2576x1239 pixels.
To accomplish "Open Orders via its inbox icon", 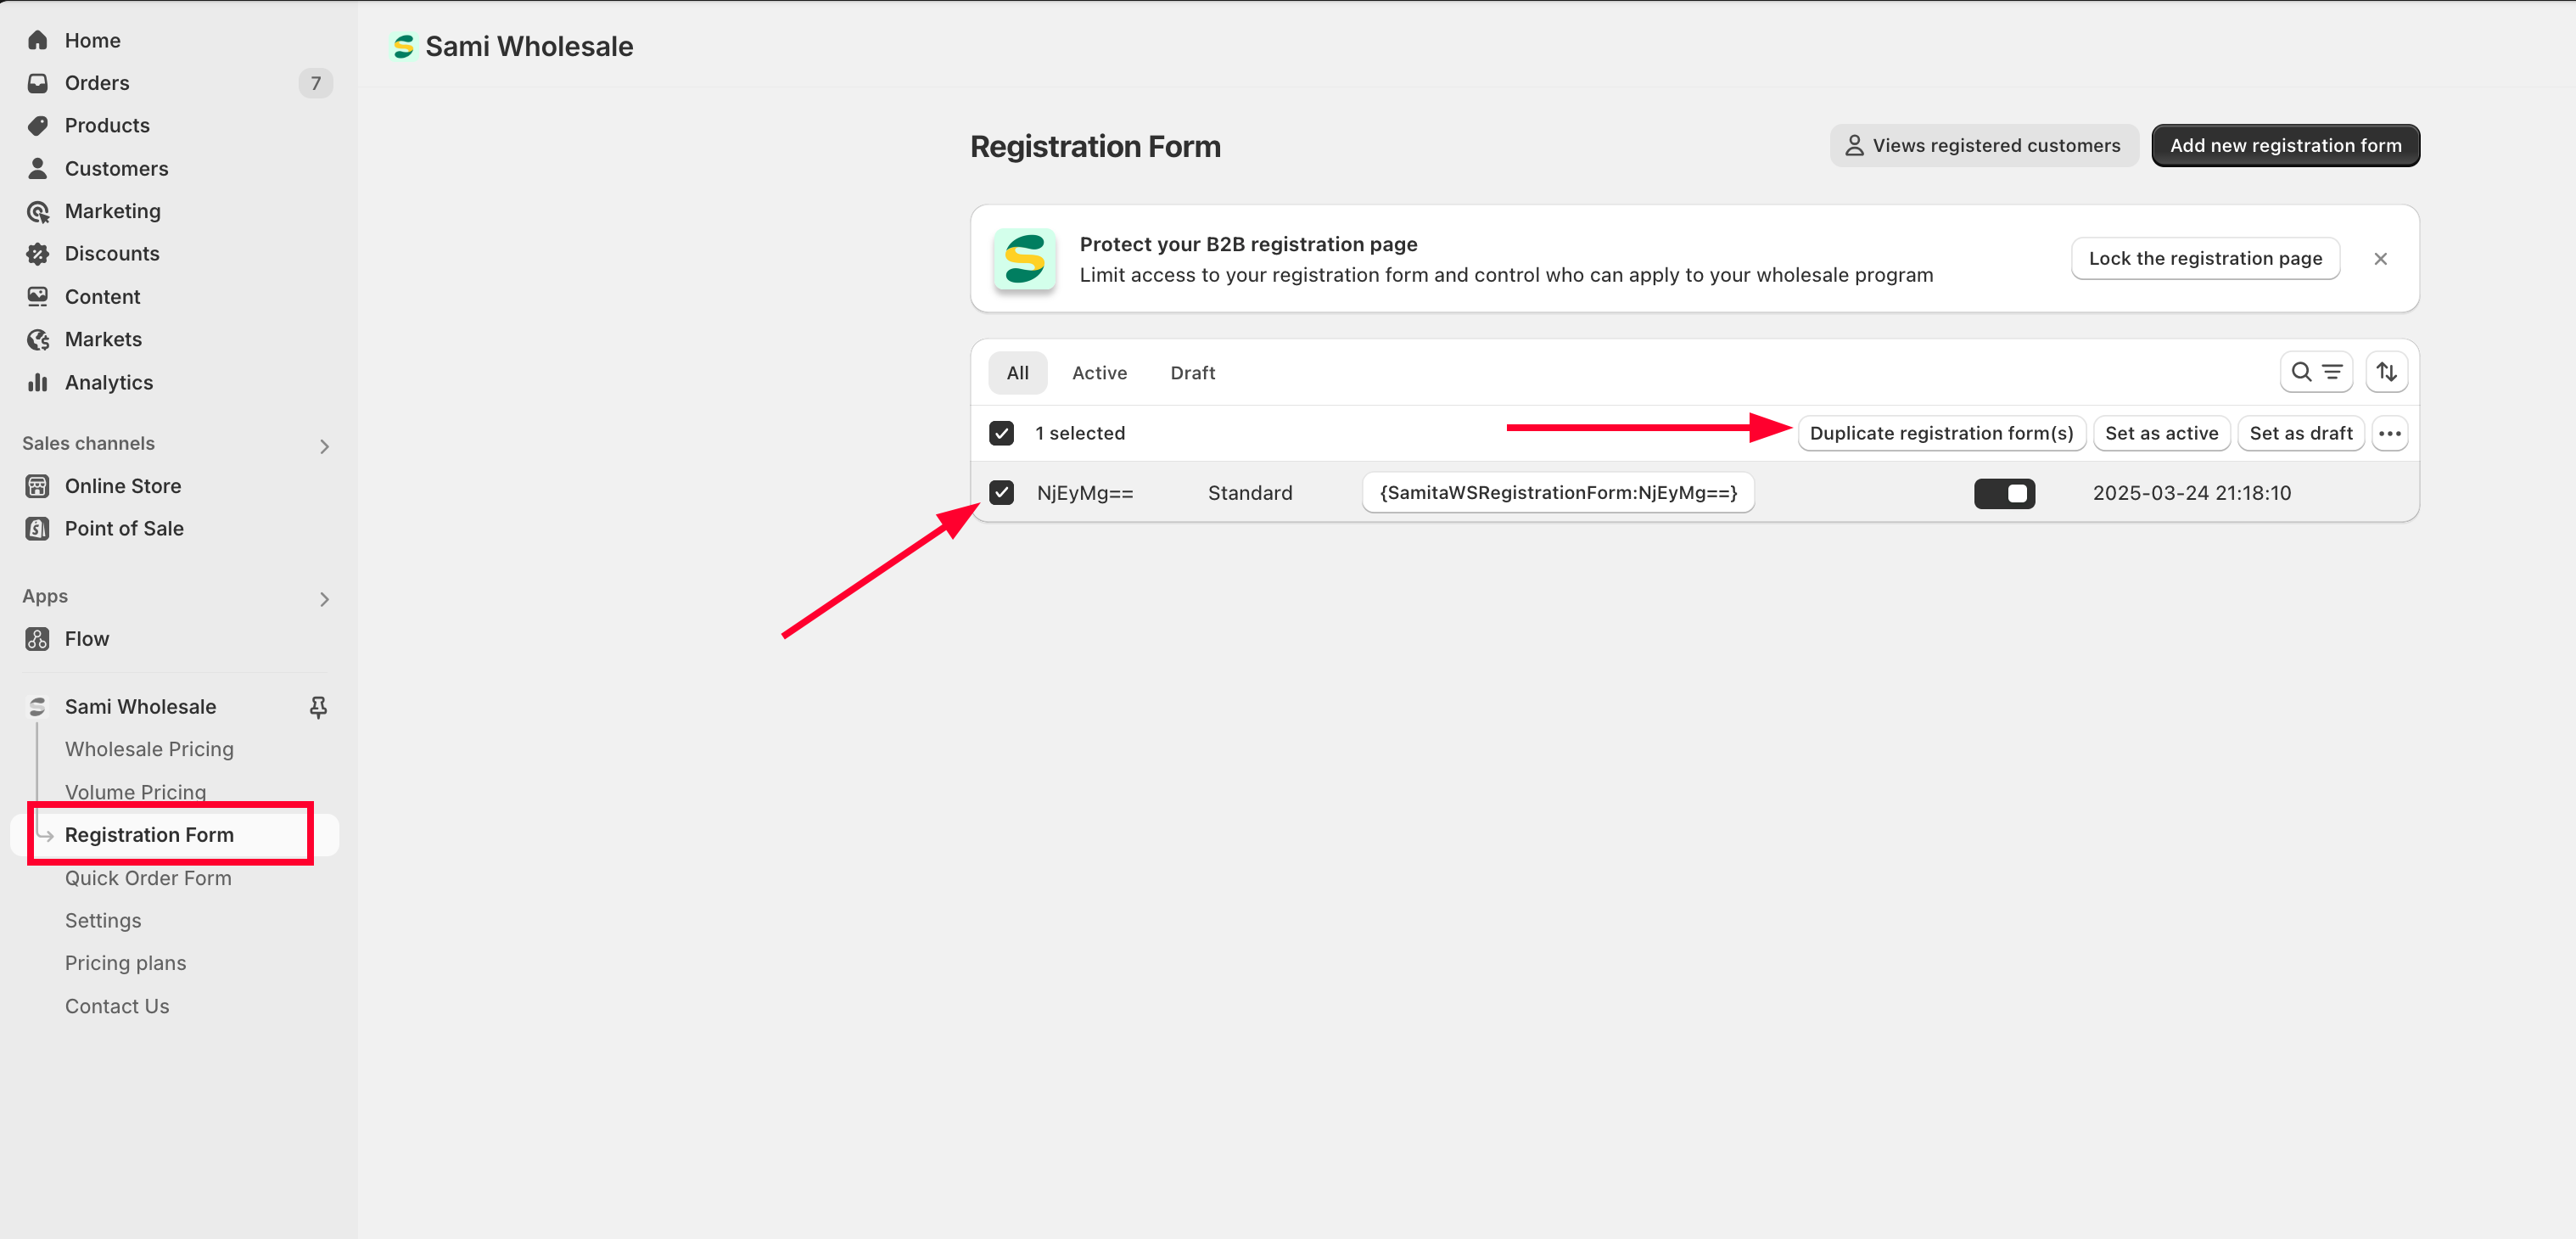I will point(38,83).
